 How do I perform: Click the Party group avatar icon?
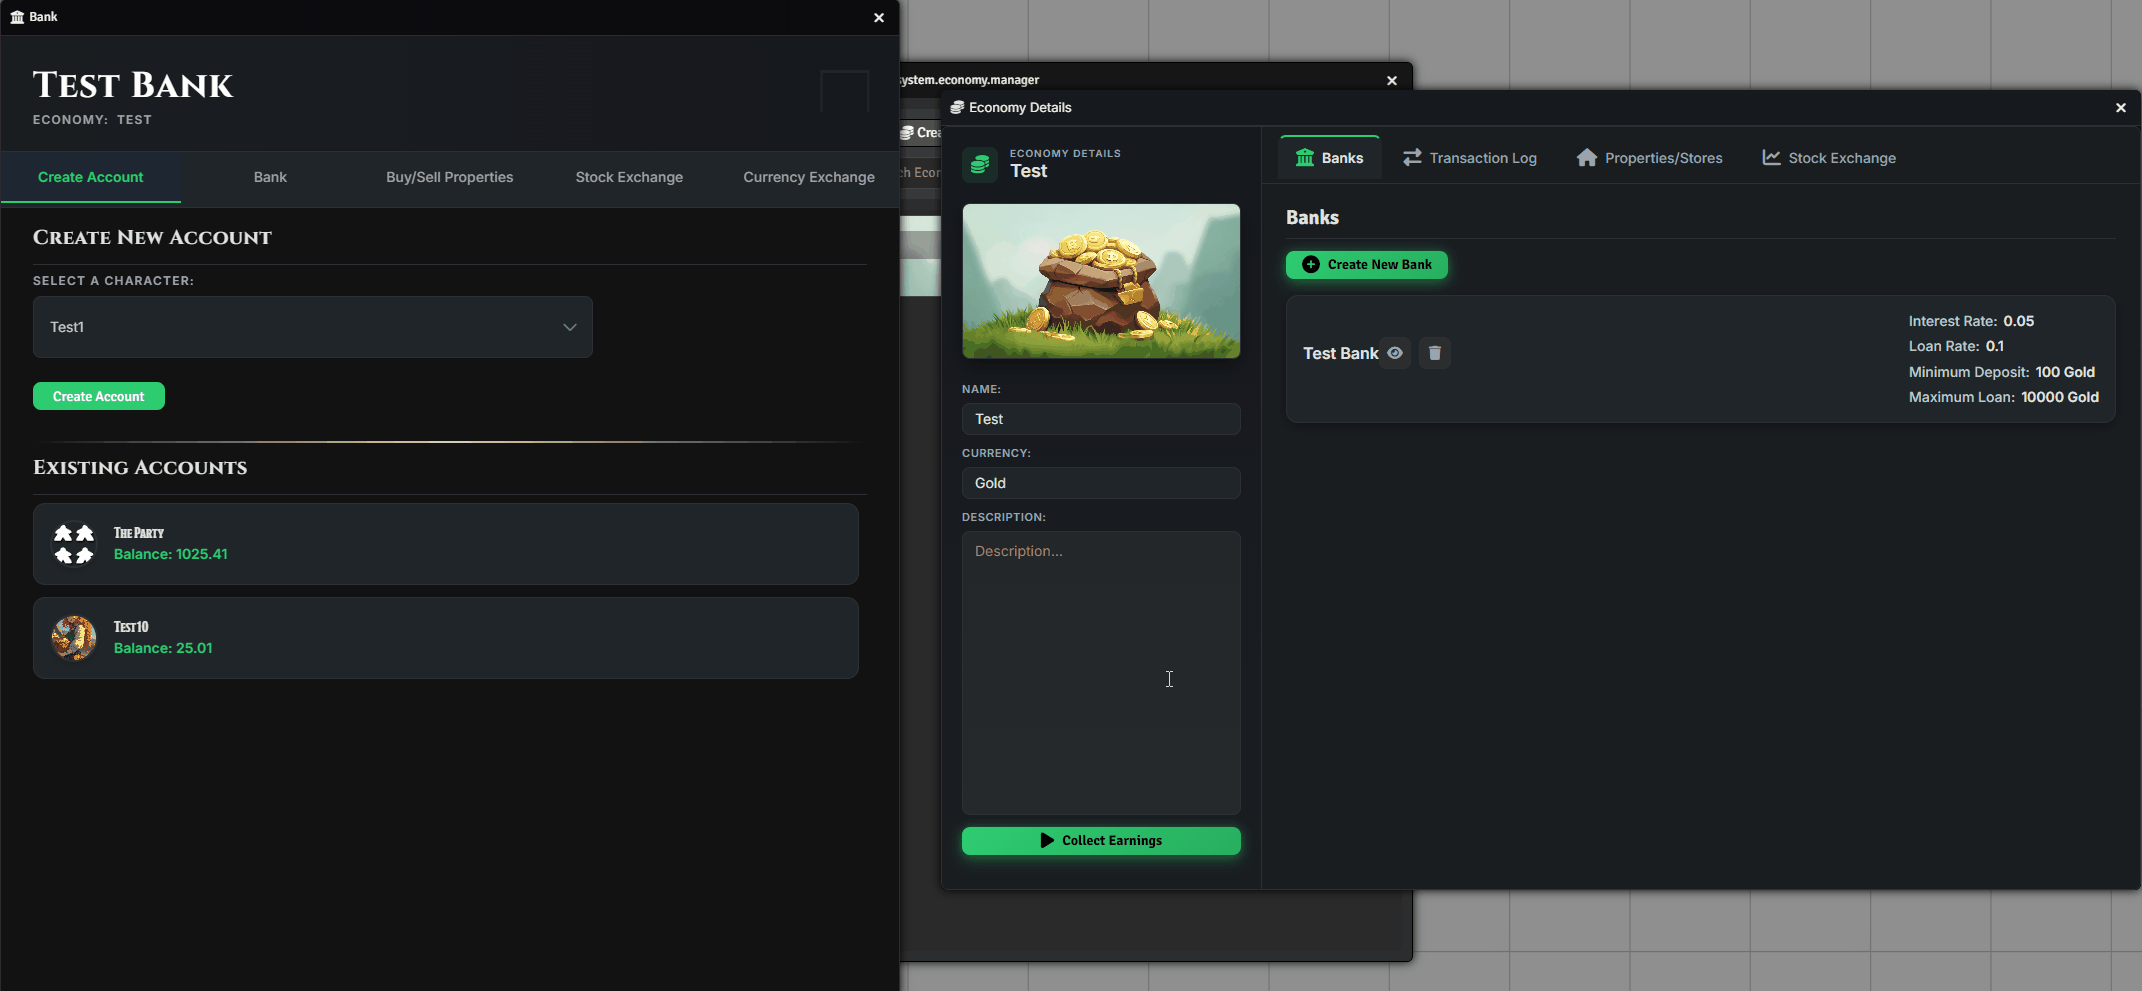74,544
